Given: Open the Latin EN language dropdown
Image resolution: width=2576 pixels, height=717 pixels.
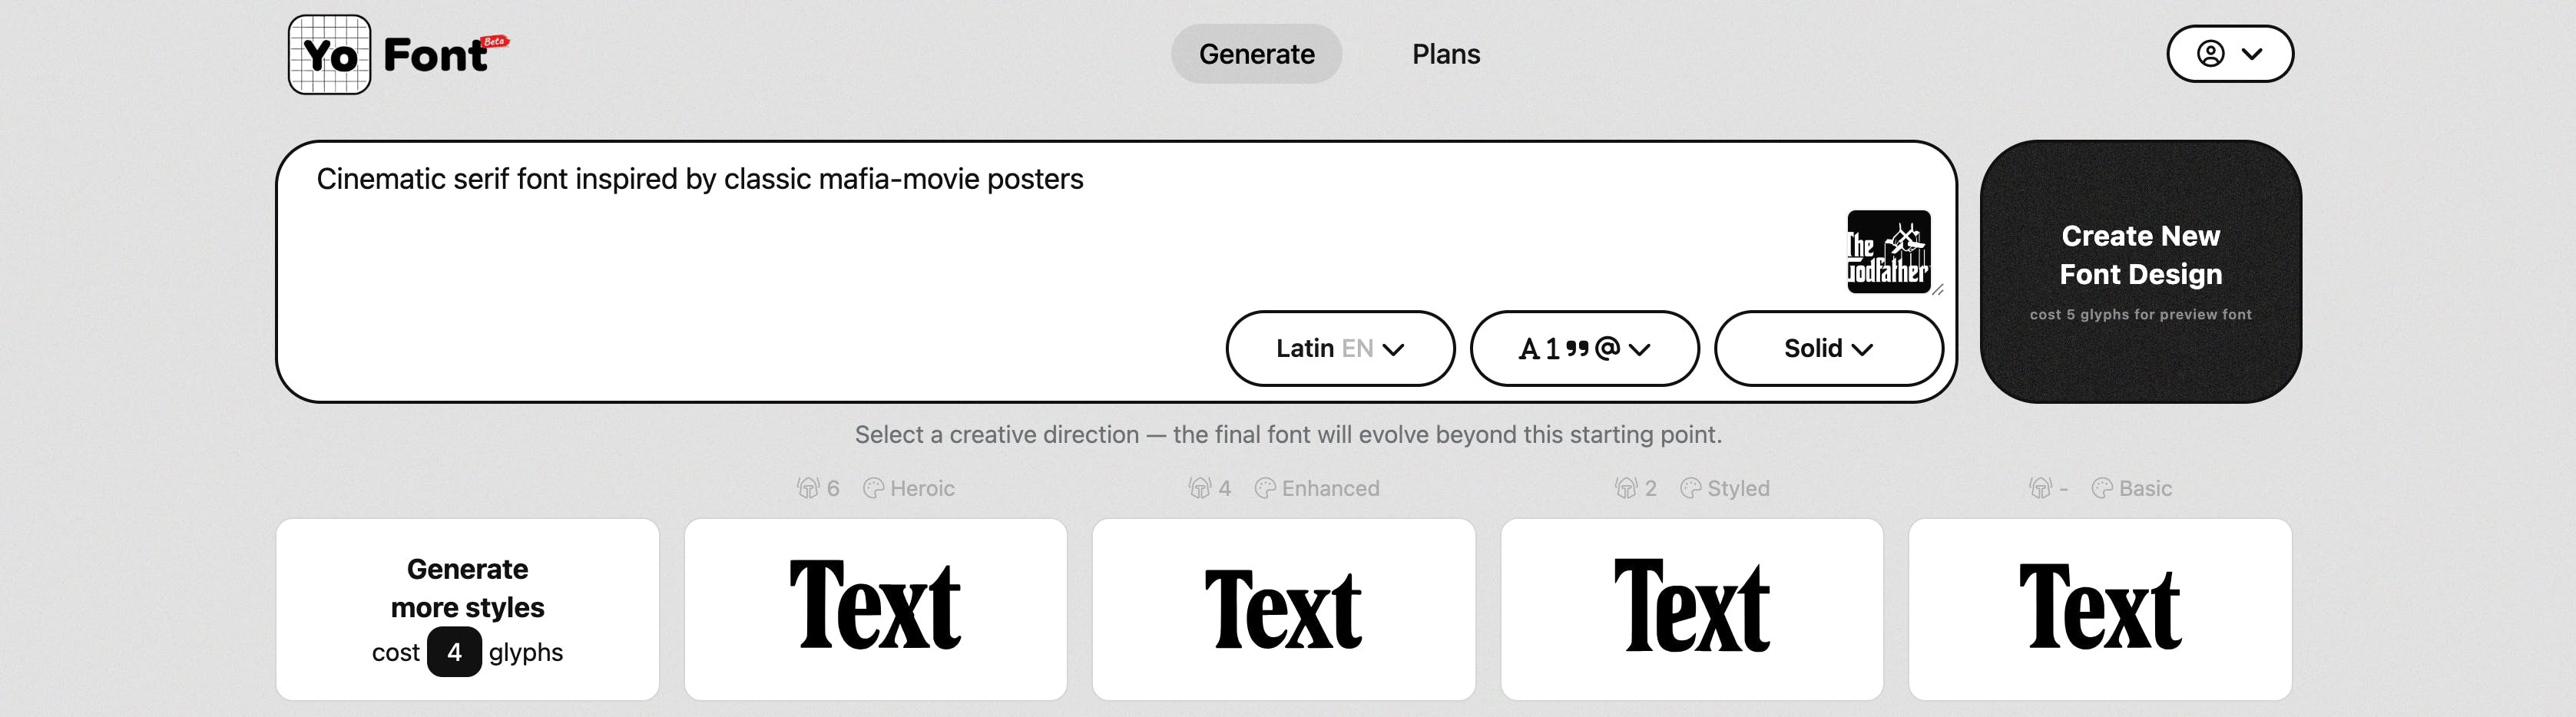Looking at the screenshot, I should tap(1340, 348).
